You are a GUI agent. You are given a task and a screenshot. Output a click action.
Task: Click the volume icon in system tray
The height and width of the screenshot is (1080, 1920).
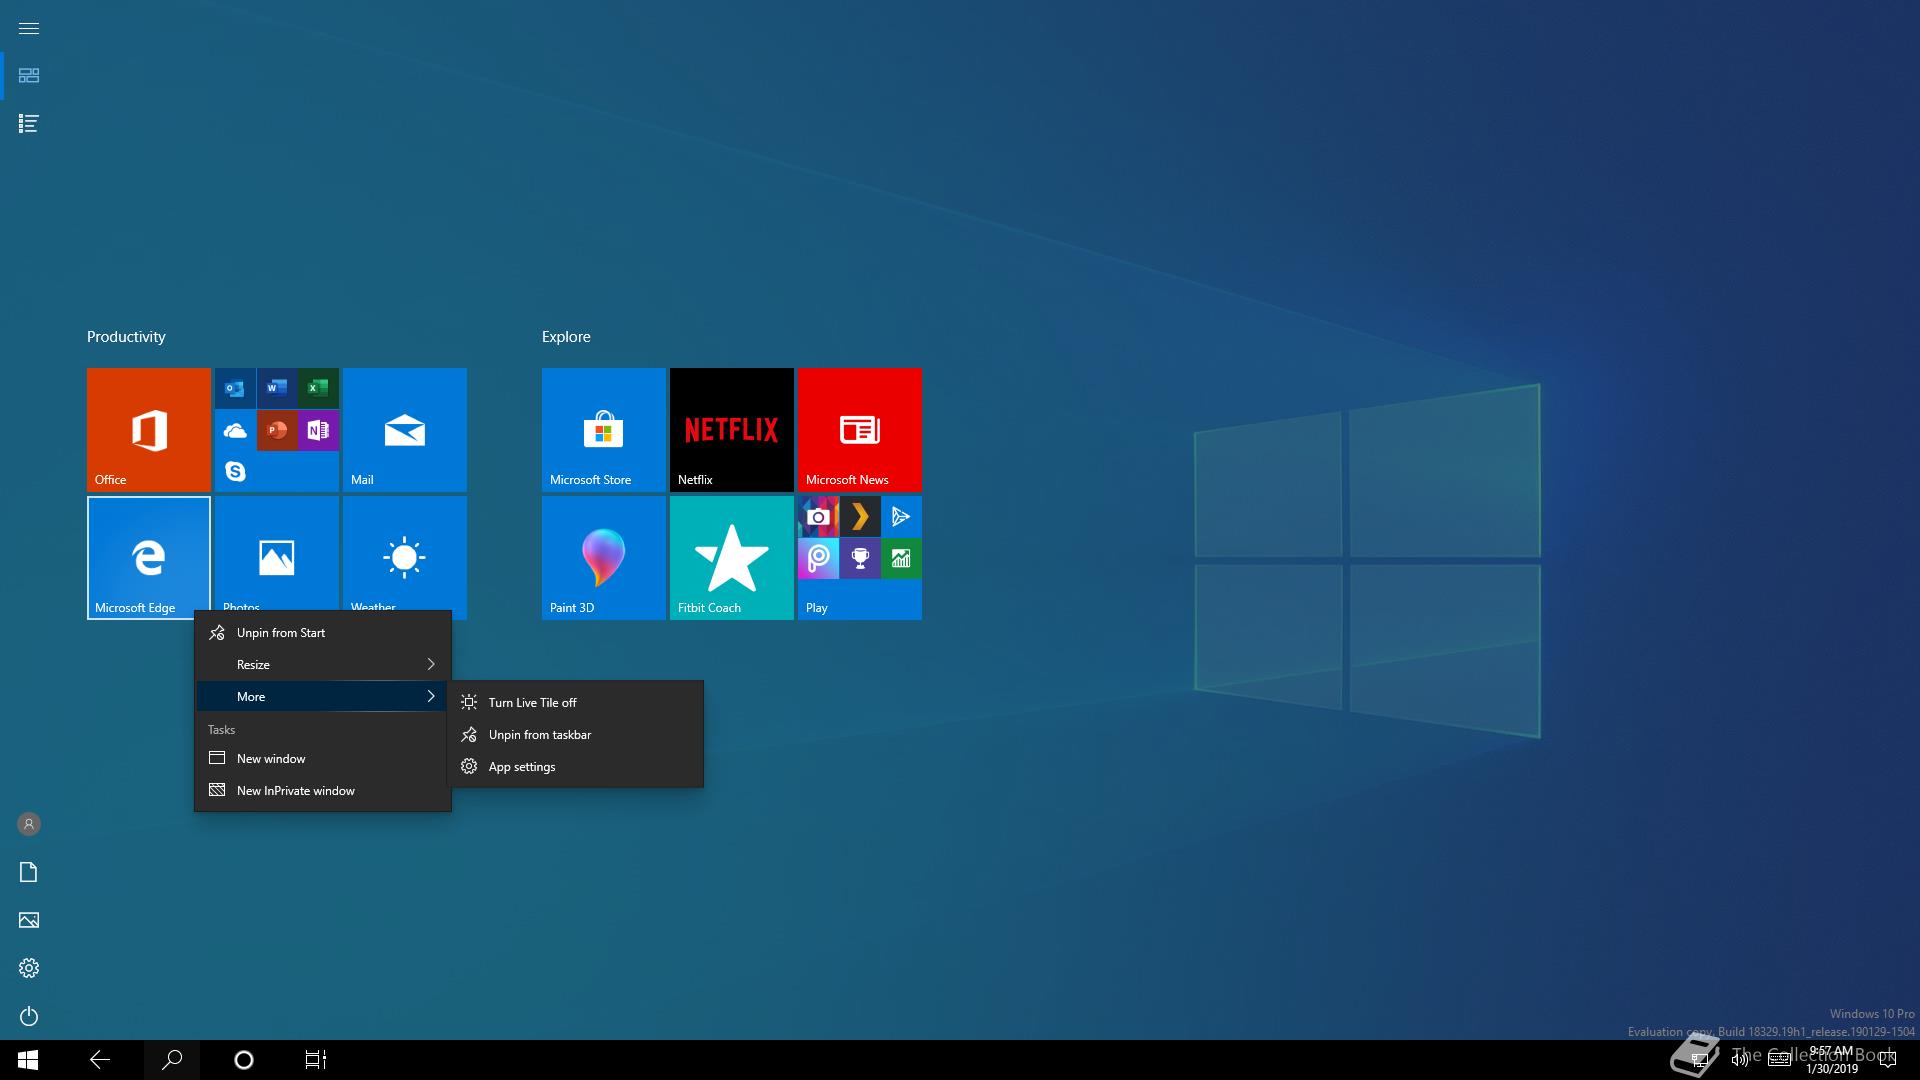1740,1060
